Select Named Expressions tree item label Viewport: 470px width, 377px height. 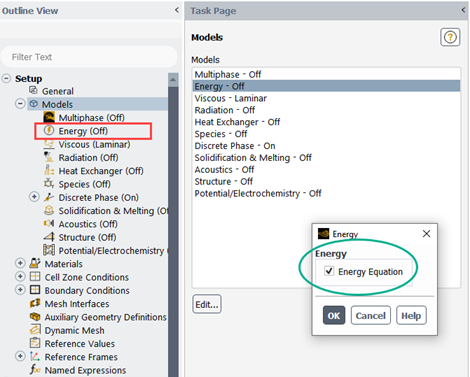point(85,370)
